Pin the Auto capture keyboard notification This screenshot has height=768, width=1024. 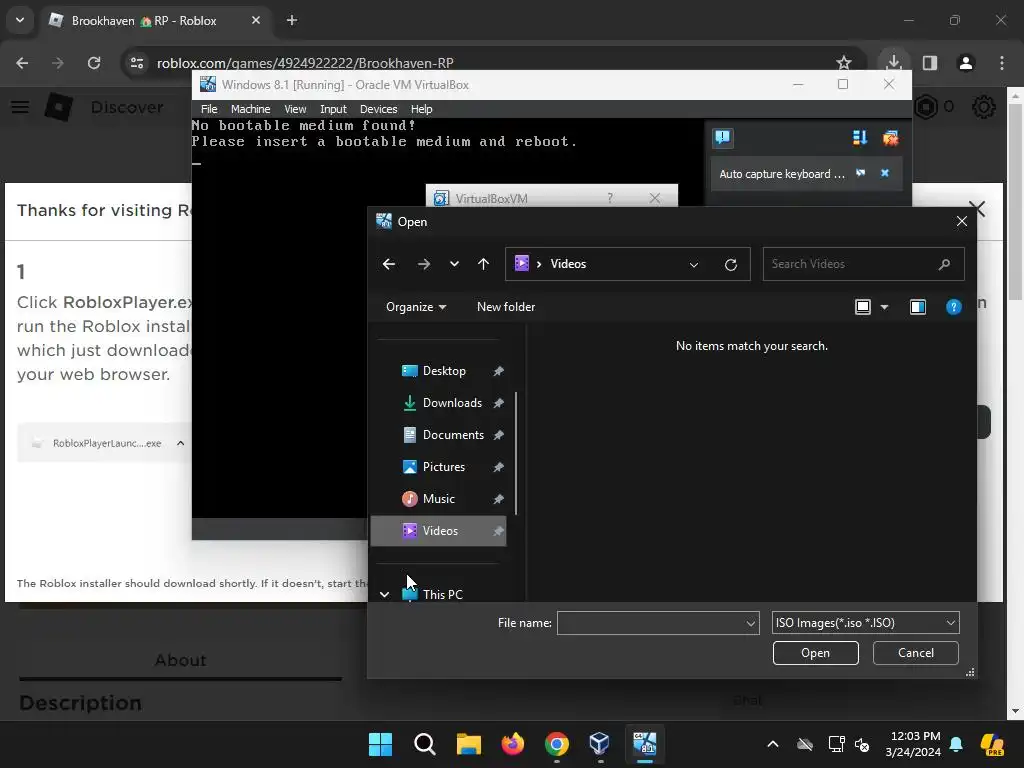coord(861,173)
